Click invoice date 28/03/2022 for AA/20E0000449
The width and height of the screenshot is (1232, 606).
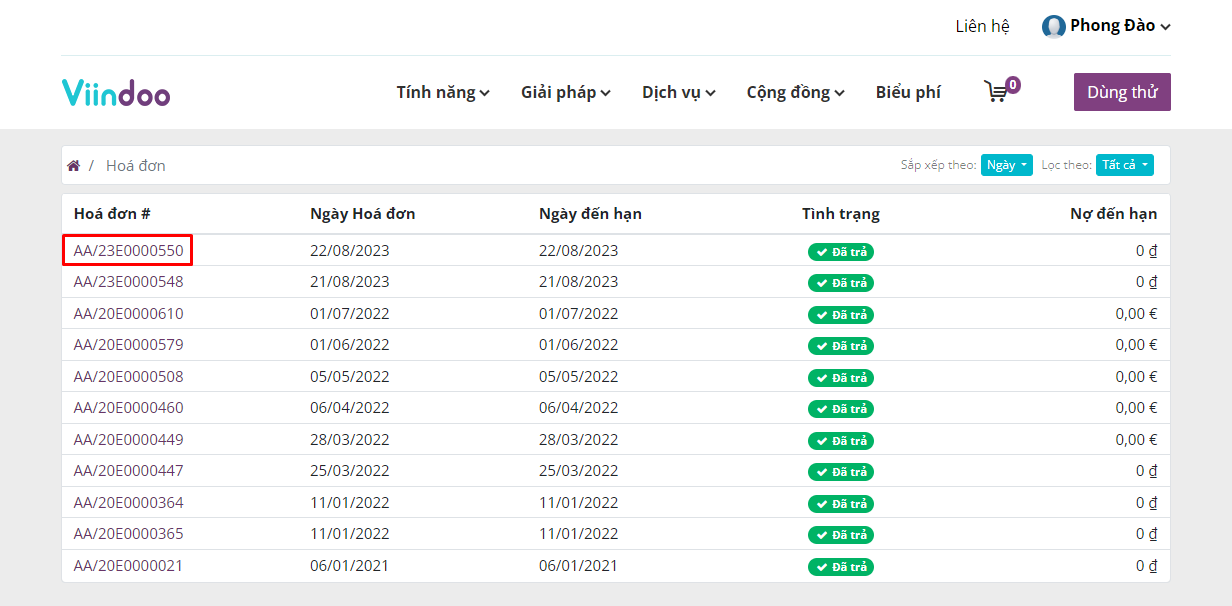click(x=350, y=440)
